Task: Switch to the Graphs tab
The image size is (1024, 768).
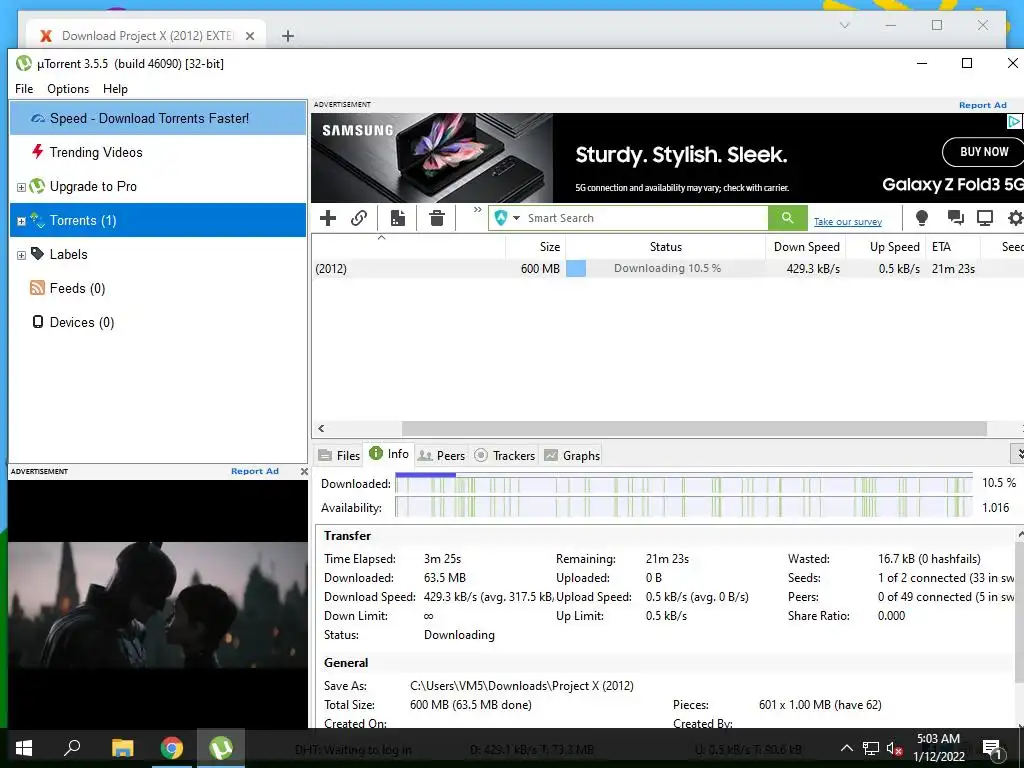Action: coord(572,455)
